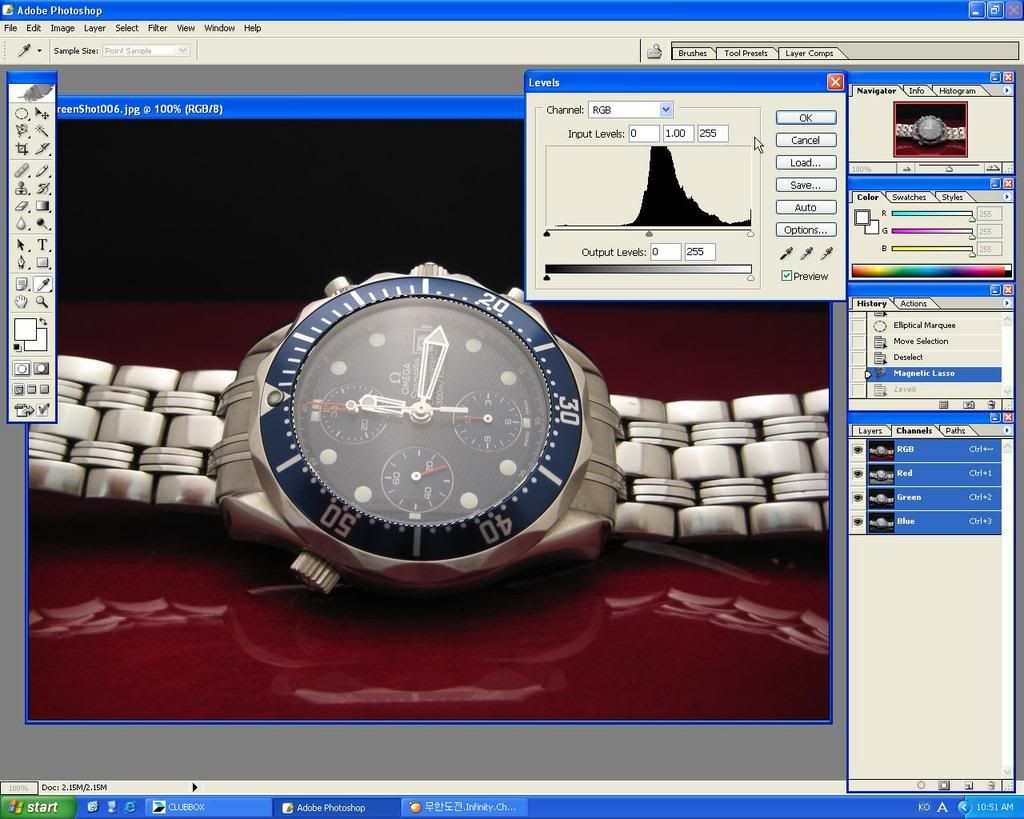Select the Notes tool
The width and height of the screenshot is (1024, 819).
tap(22, 284)
